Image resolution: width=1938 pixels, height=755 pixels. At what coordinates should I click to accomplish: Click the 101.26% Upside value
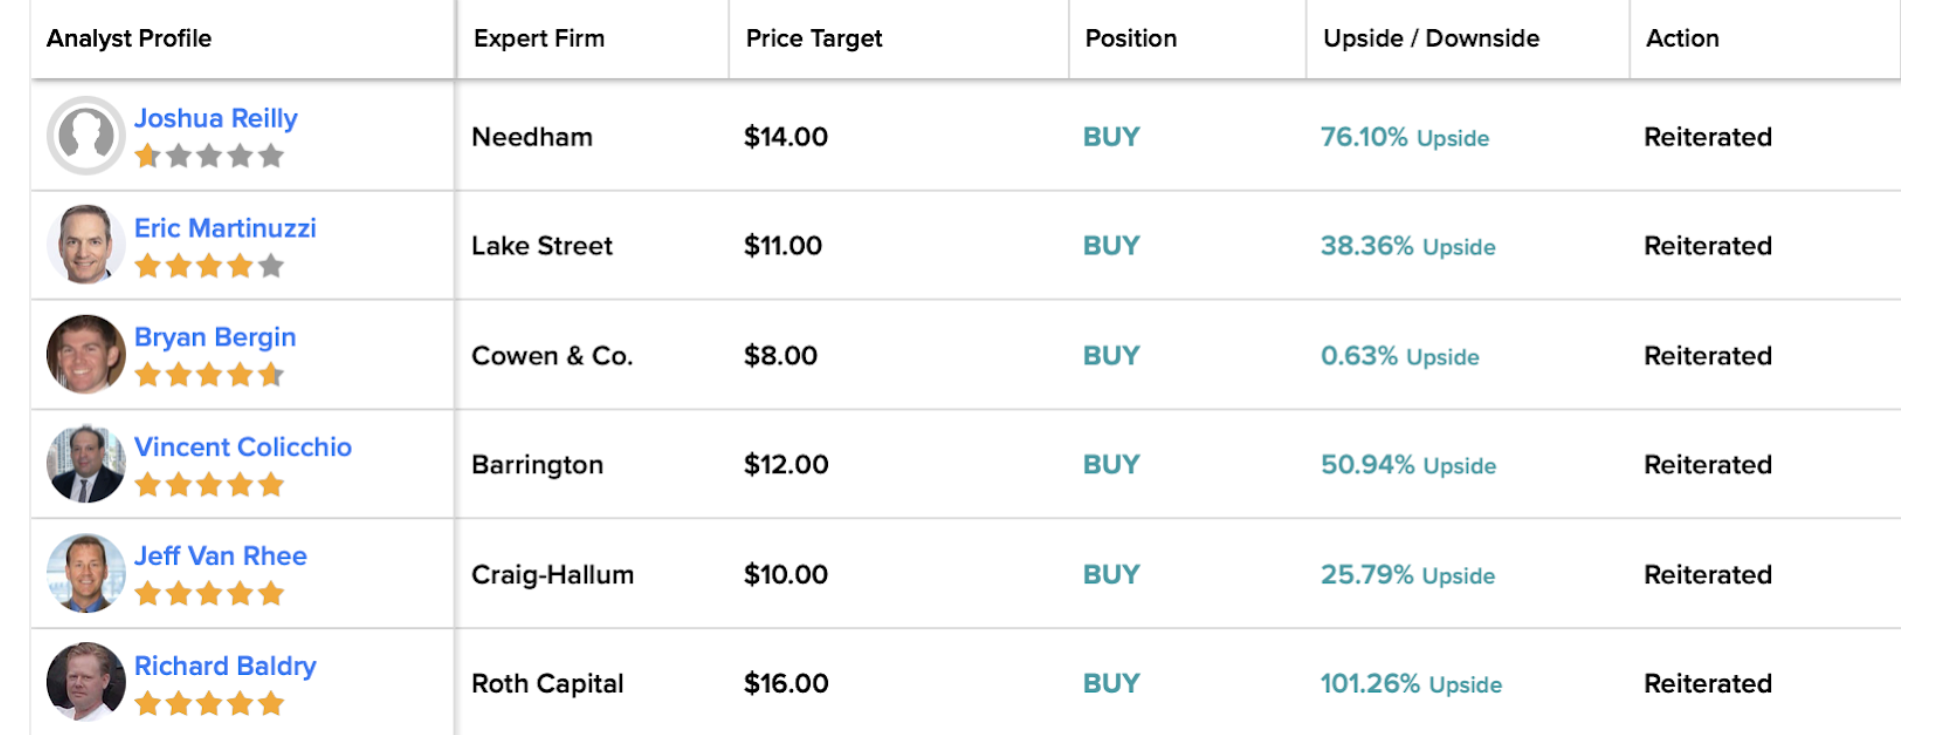coord(1411,684)
